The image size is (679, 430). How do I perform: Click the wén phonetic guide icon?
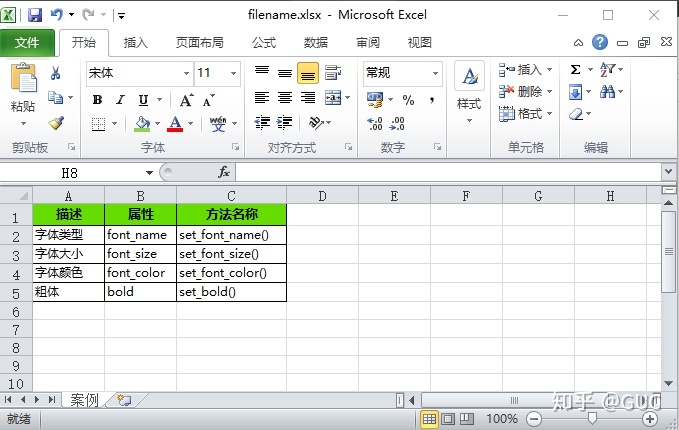pyautogui.click(x=218, y=124)
